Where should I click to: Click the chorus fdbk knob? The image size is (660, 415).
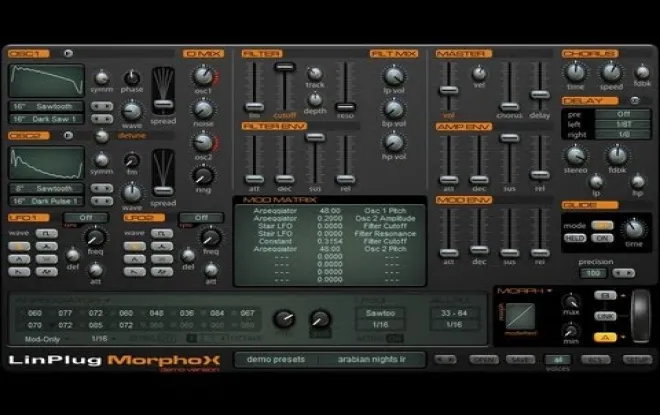[642, 72]
